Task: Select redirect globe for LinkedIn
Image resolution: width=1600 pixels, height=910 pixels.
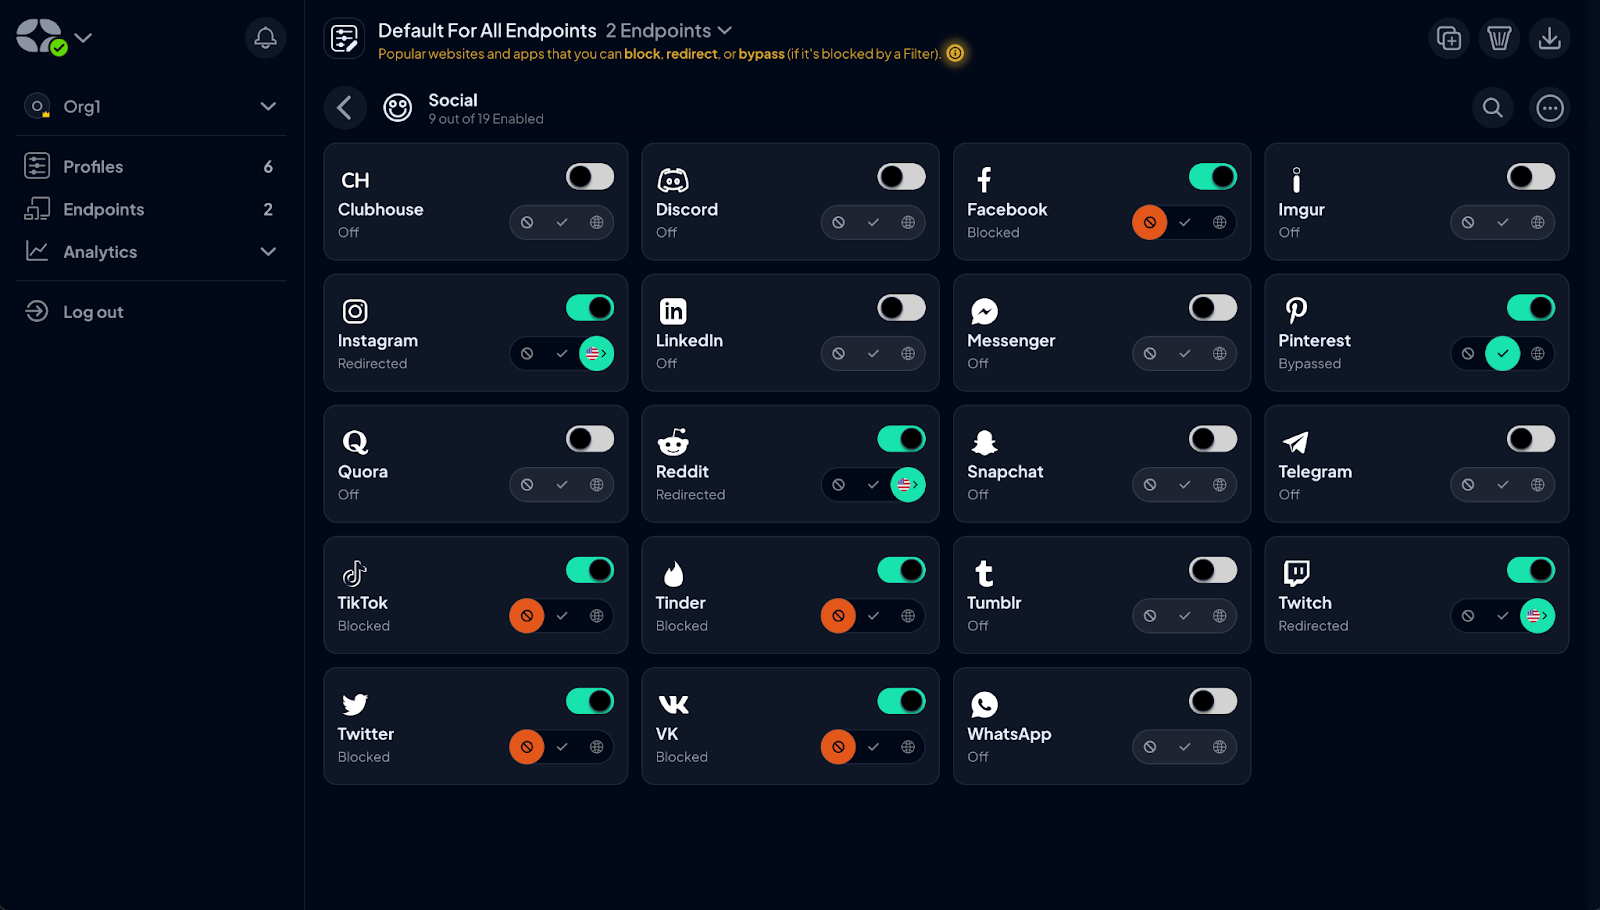Action: 908,353
